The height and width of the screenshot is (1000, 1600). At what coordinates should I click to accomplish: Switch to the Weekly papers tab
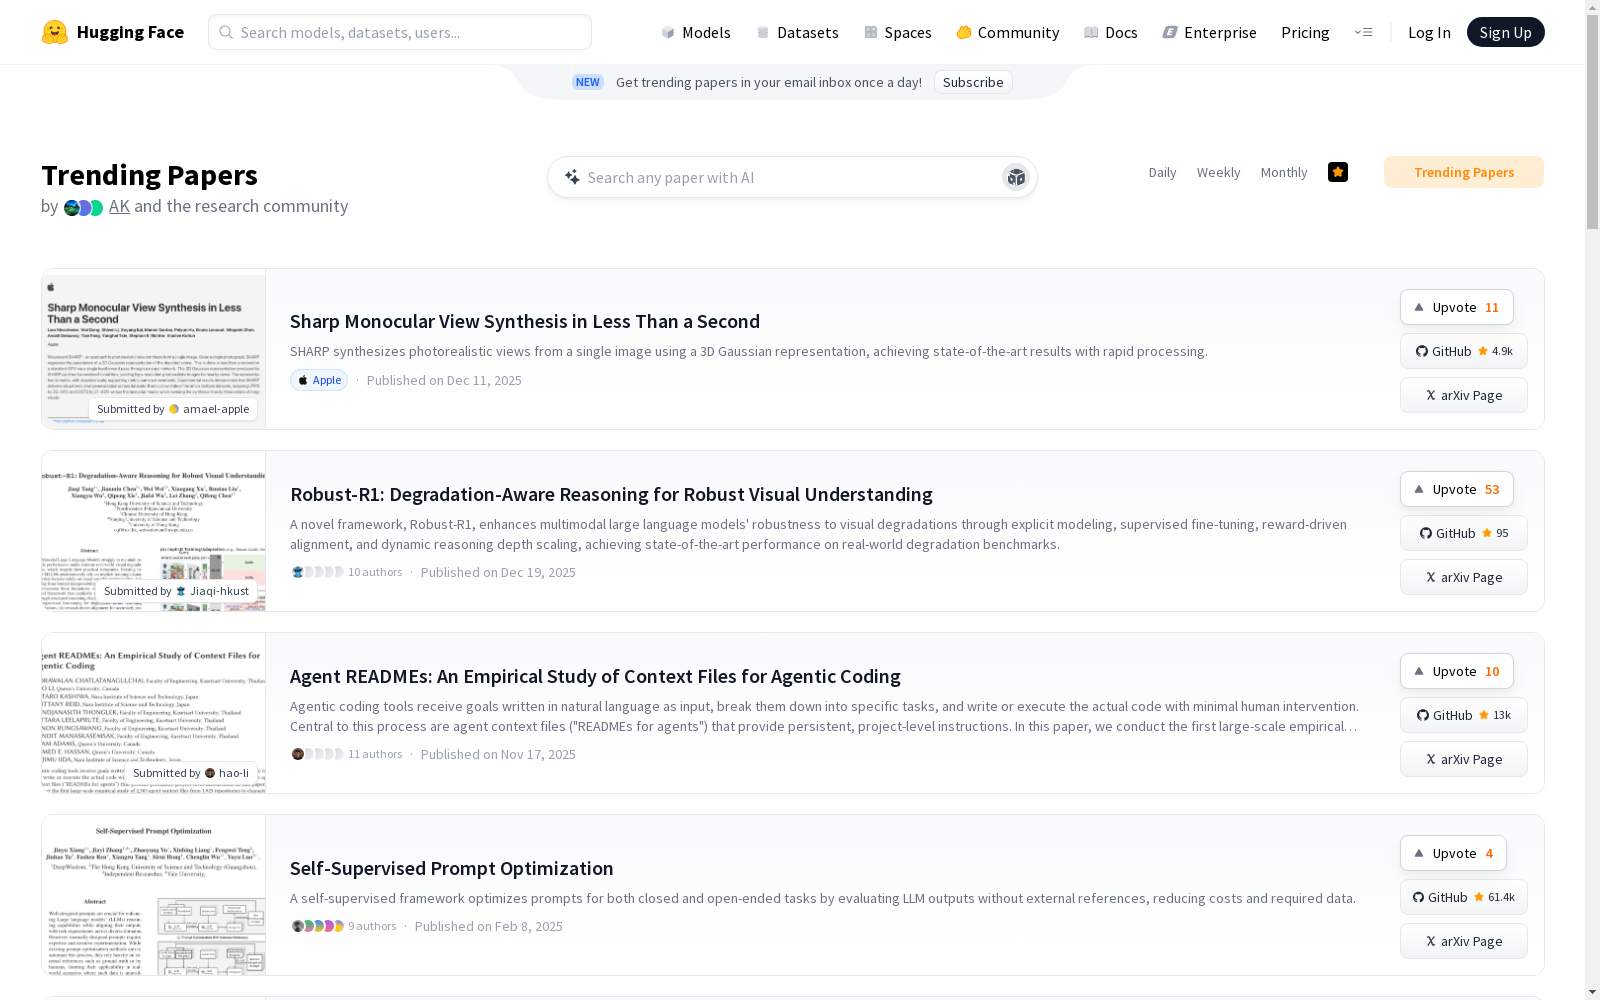coord(1218,172)
